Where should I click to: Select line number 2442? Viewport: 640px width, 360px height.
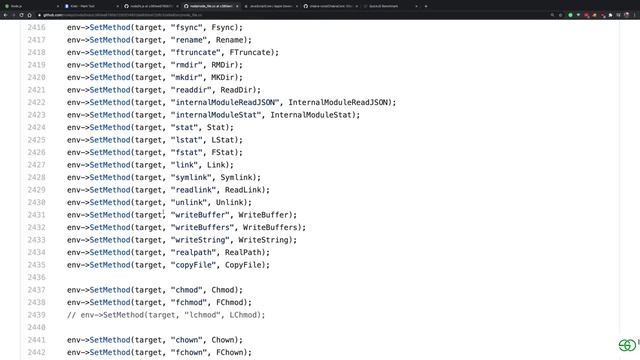click(36, 352)
